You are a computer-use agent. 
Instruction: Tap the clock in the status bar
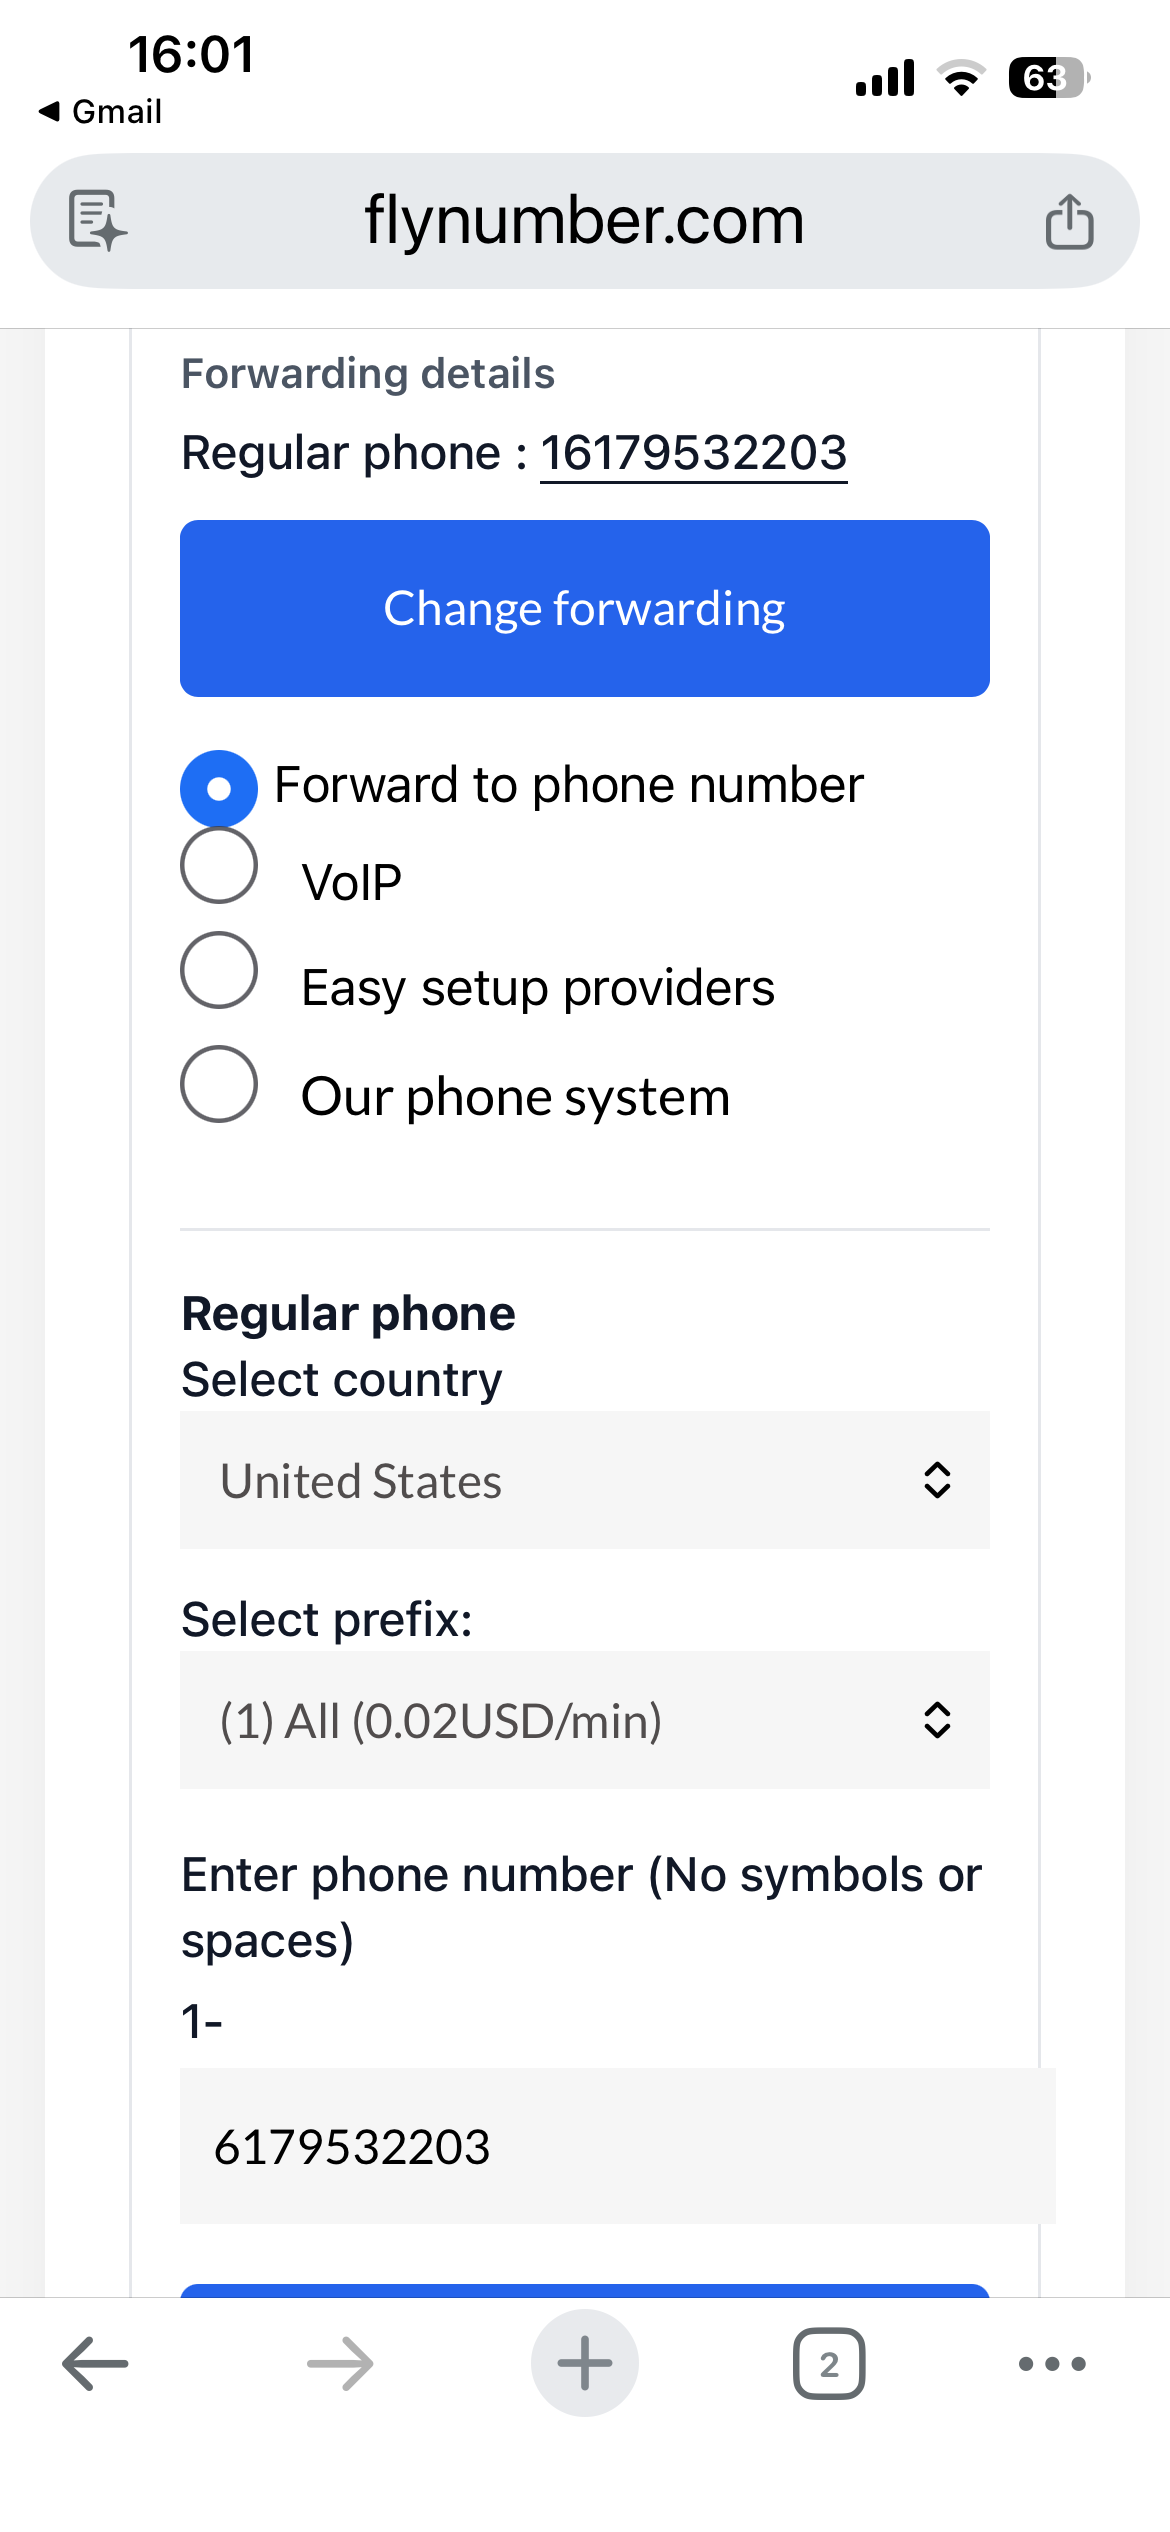coord(191,54)
